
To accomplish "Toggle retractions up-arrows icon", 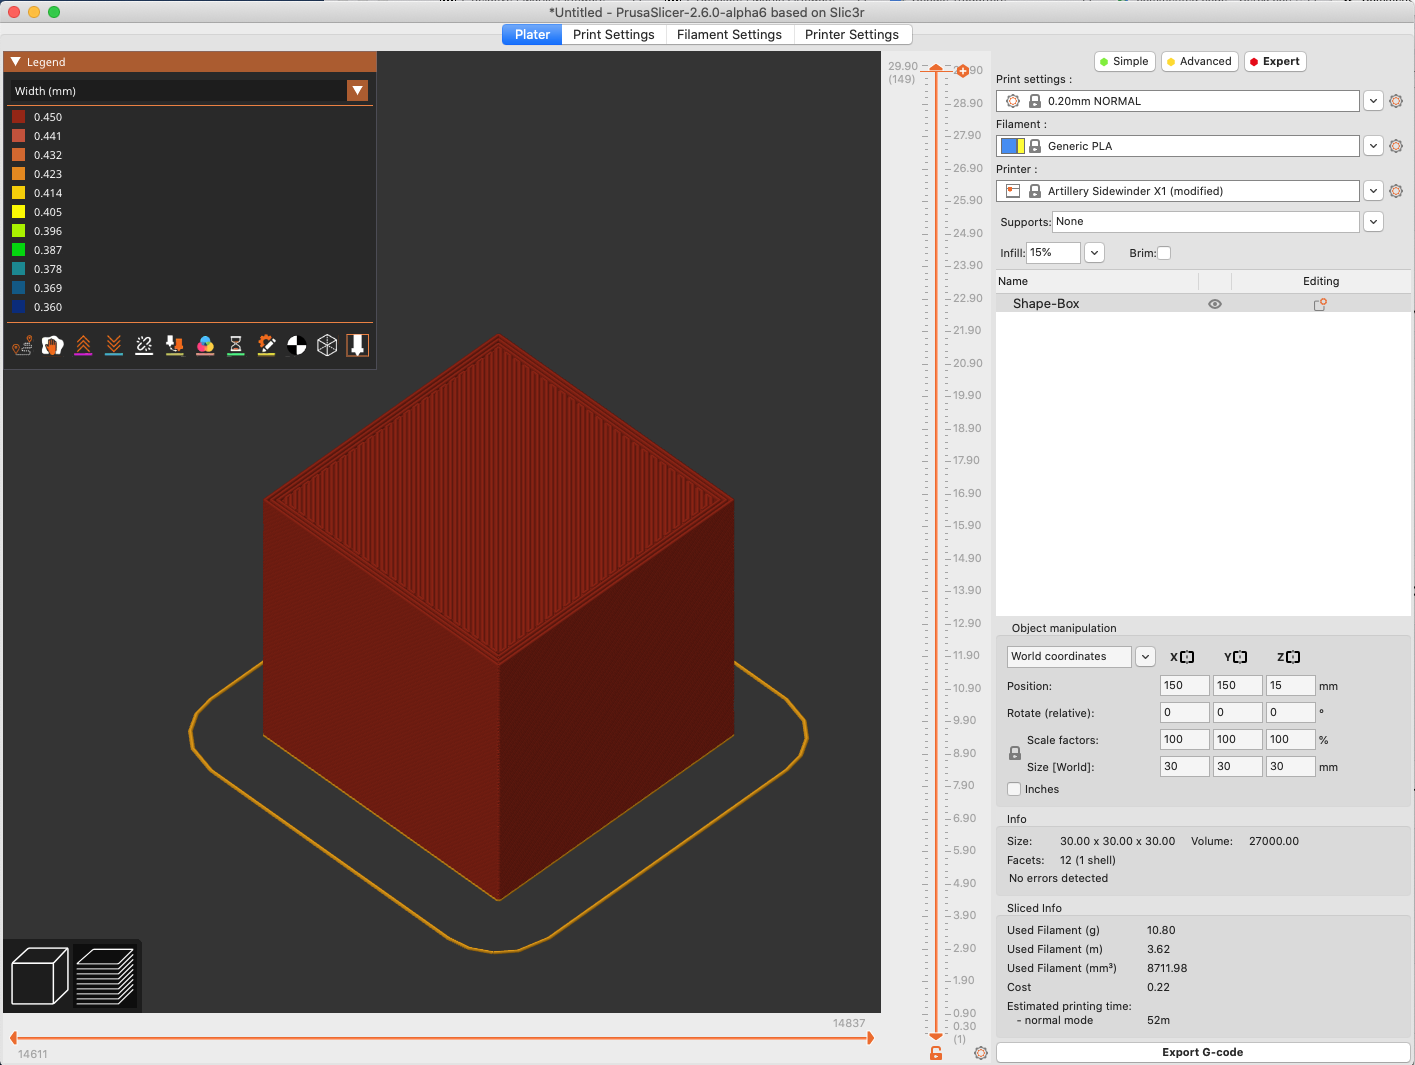I will pos(83,345).
